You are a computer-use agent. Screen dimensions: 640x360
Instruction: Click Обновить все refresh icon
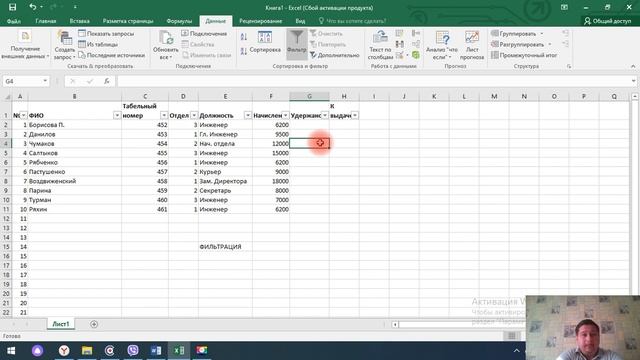(166, 45)
